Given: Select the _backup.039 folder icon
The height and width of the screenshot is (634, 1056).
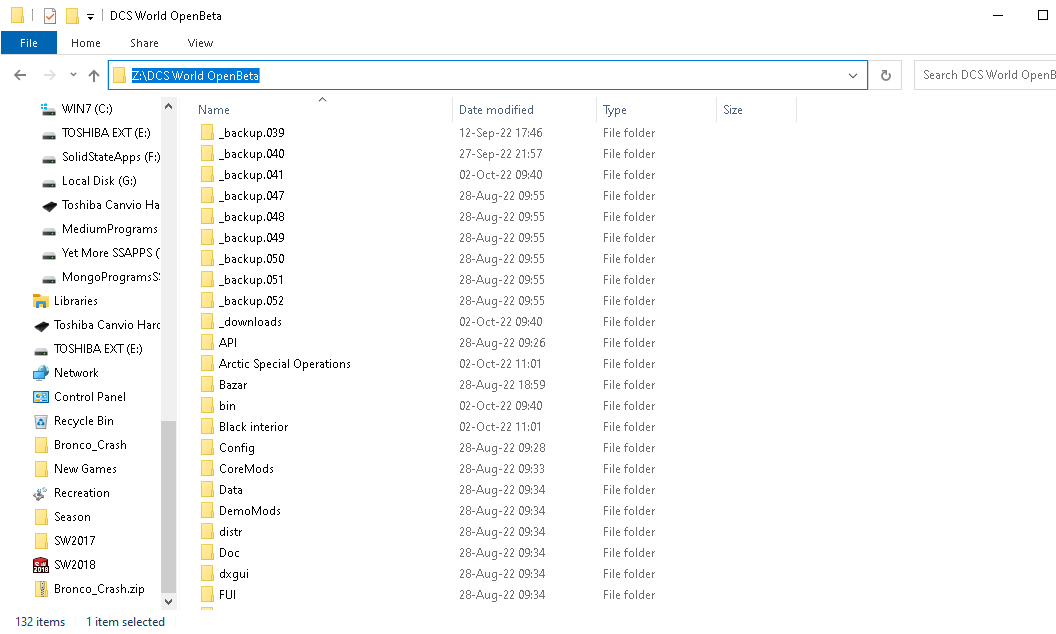Looking at the screenshot, I should click(207, 133).
